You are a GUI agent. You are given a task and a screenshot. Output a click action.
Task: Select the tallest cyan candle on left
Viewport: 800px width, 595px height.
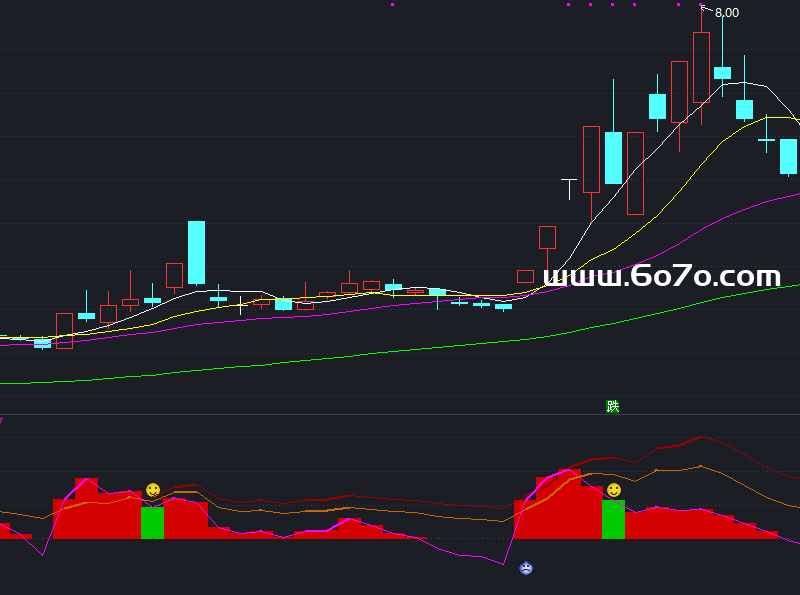coord(196,252)
